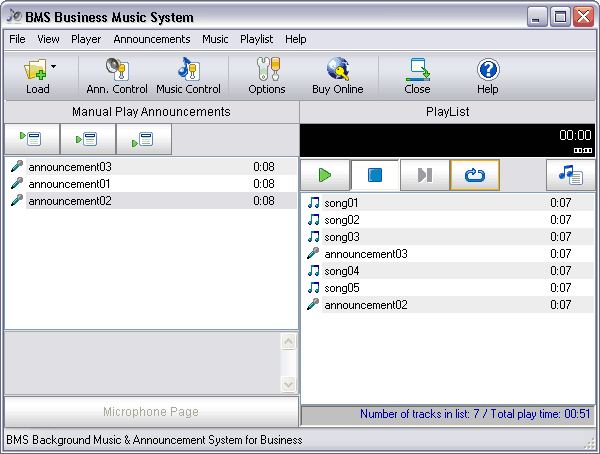The height and width of the screenshot is (454, 600).
Task: Toggle the repeat loop button
Action: 475,175
